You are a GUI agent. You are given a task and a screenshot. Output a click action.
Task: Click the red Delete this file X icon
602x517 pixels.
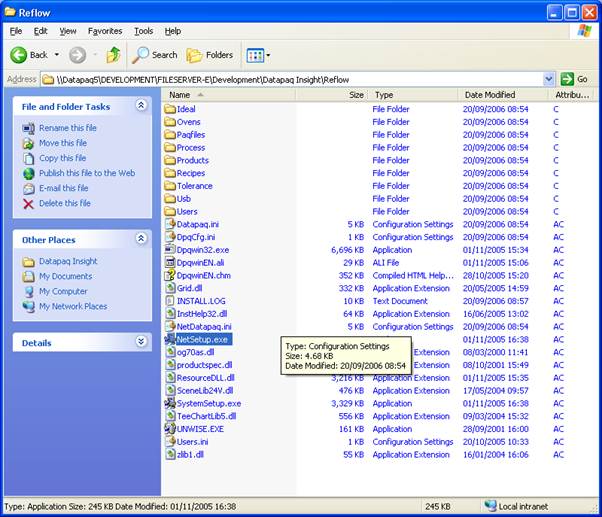28,203
